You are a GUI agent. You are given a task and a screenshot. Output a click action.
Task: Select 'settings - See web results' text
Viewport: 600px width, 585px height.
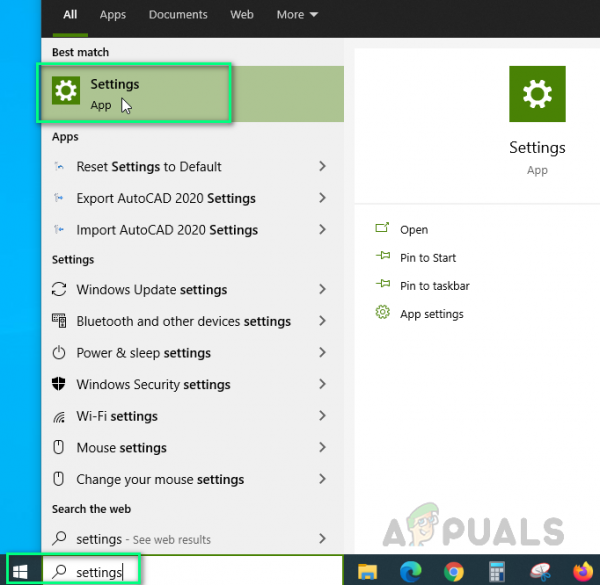(x=143, y=539)
